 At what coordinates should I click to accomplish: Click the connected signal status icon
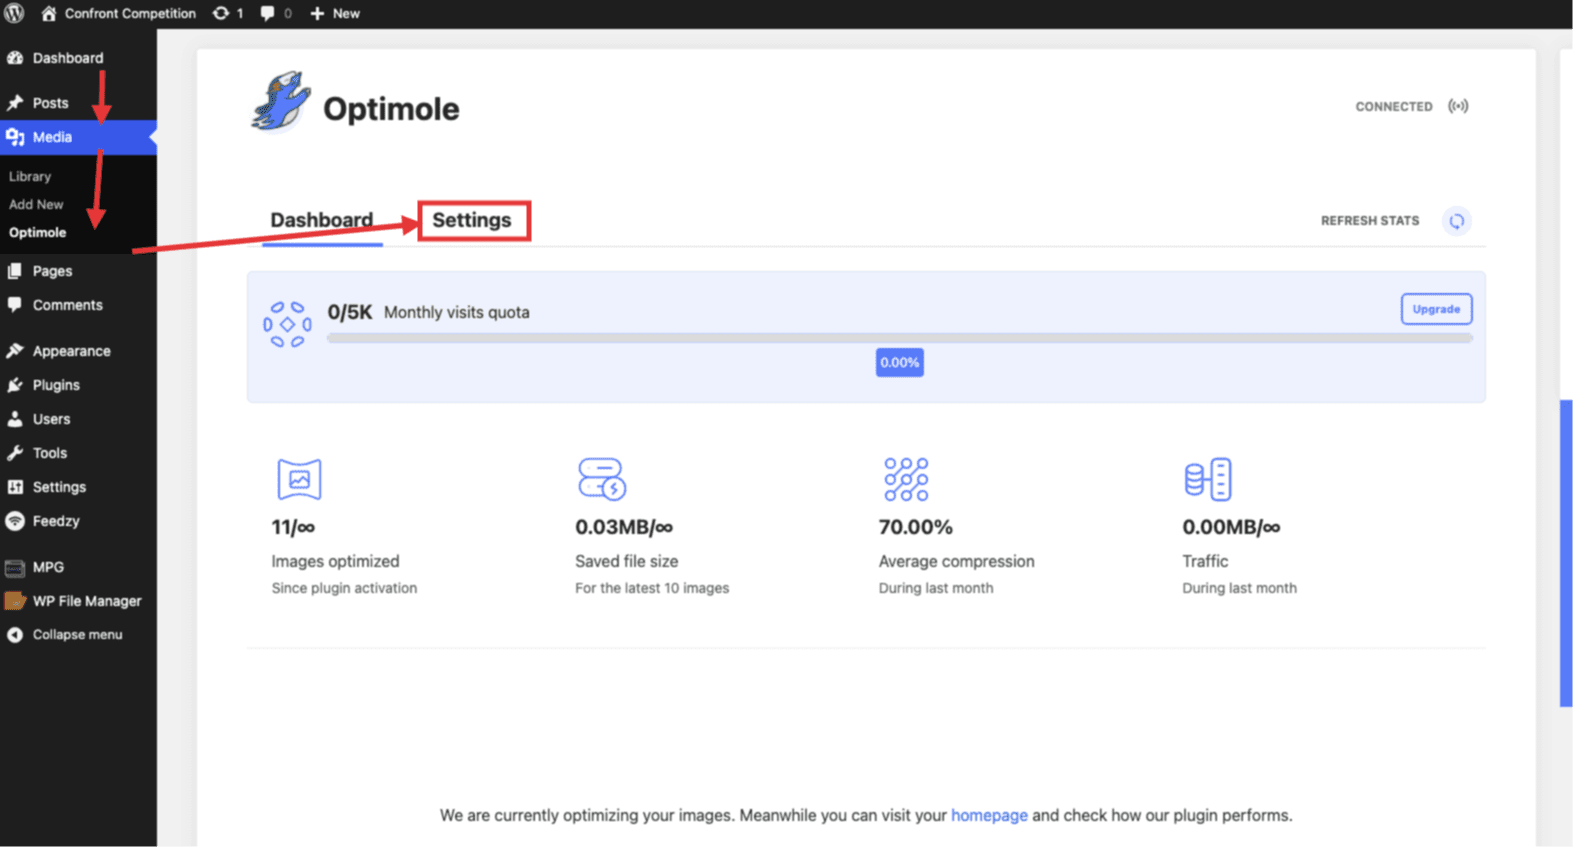(1458, 106)
